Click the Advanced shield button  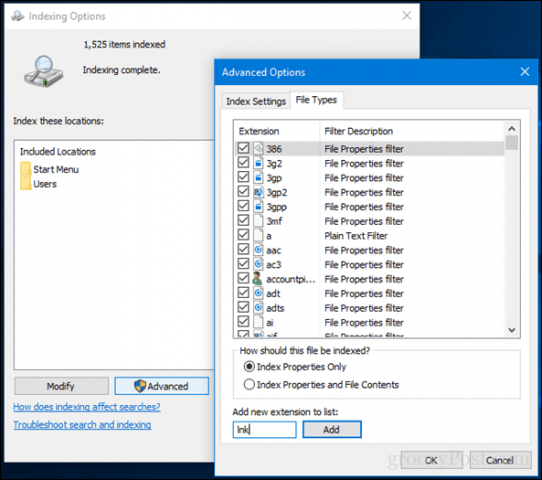(162, 386)
